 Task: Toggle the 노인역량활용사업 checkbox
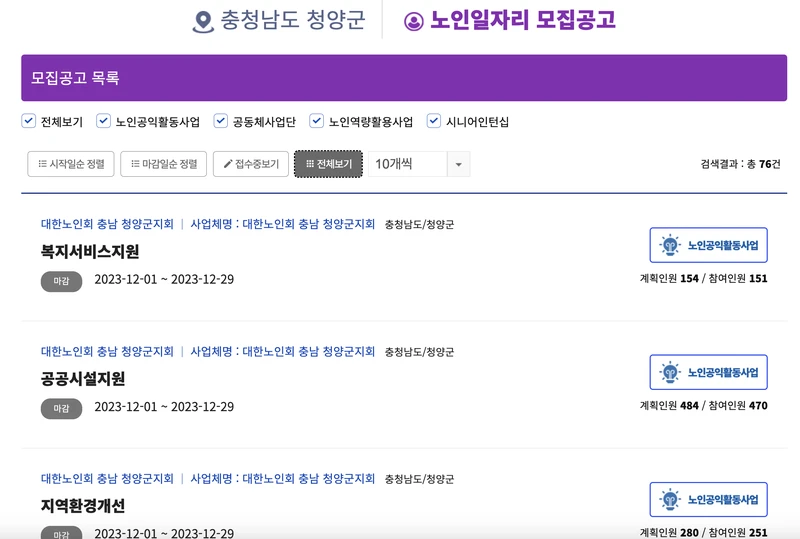316,121
